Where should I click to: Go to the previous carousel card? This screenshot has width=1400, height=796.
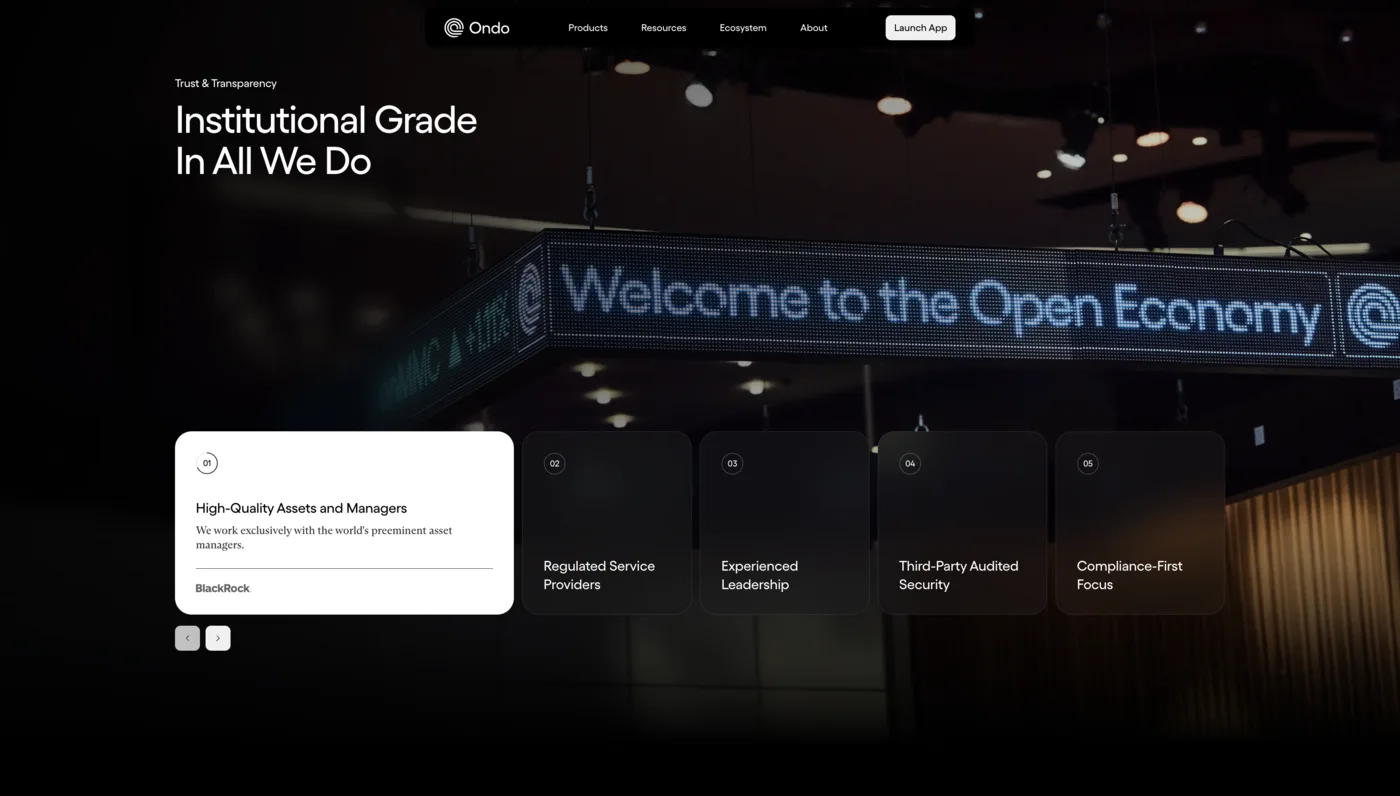(187, 638)
